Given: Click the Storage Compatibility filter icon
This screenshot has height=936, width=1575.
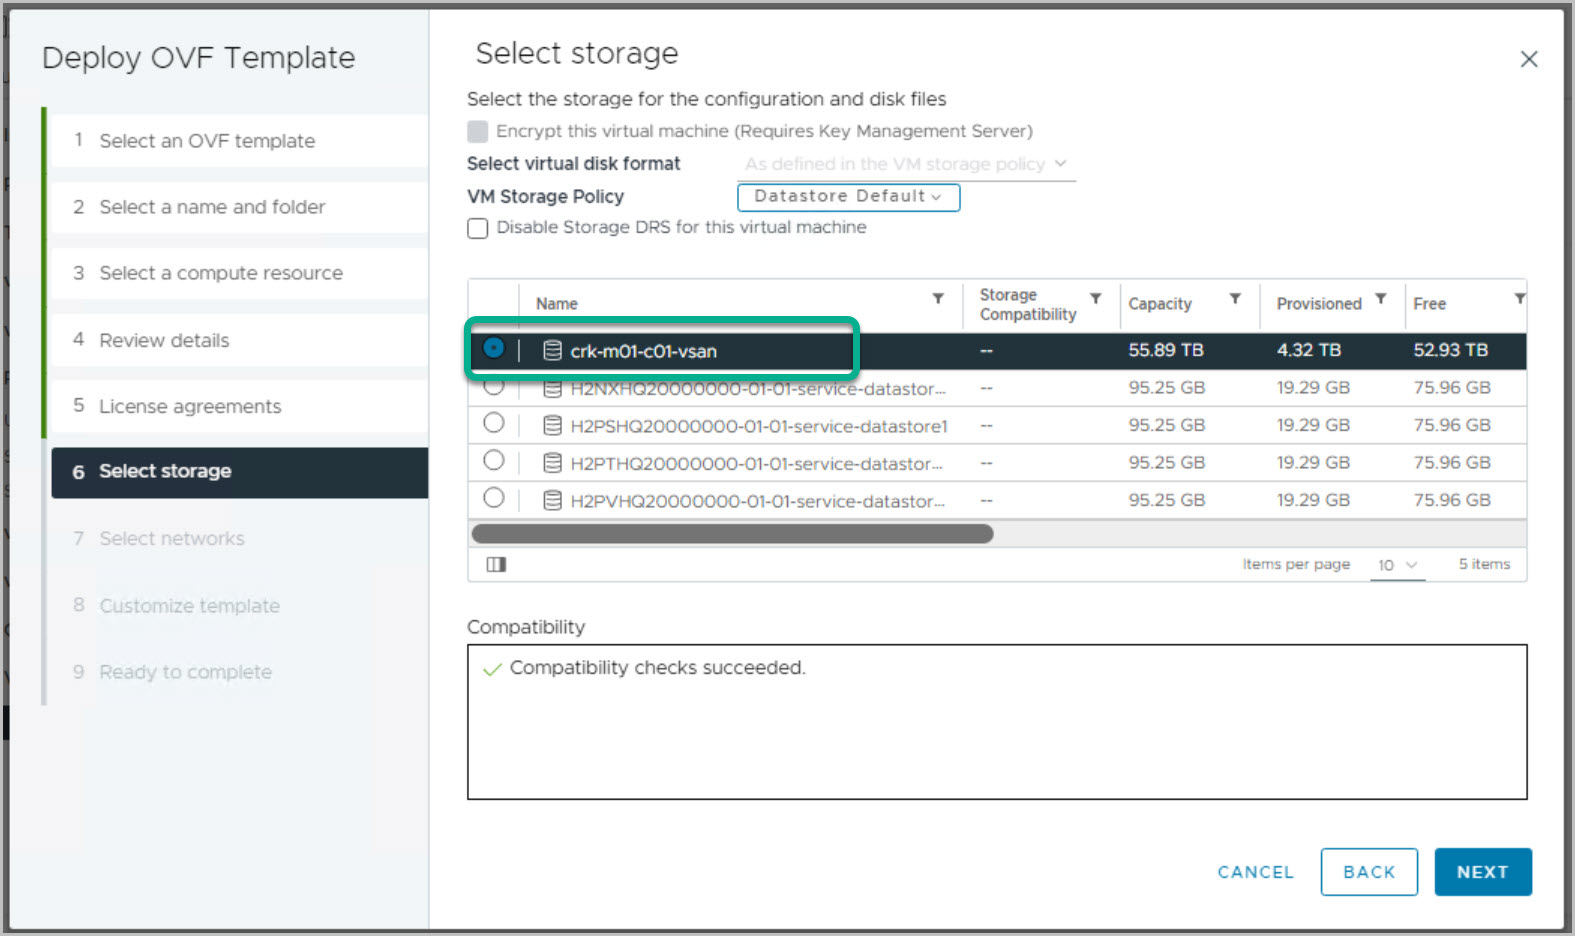Looking at the screenshot, I should 1095,299.
